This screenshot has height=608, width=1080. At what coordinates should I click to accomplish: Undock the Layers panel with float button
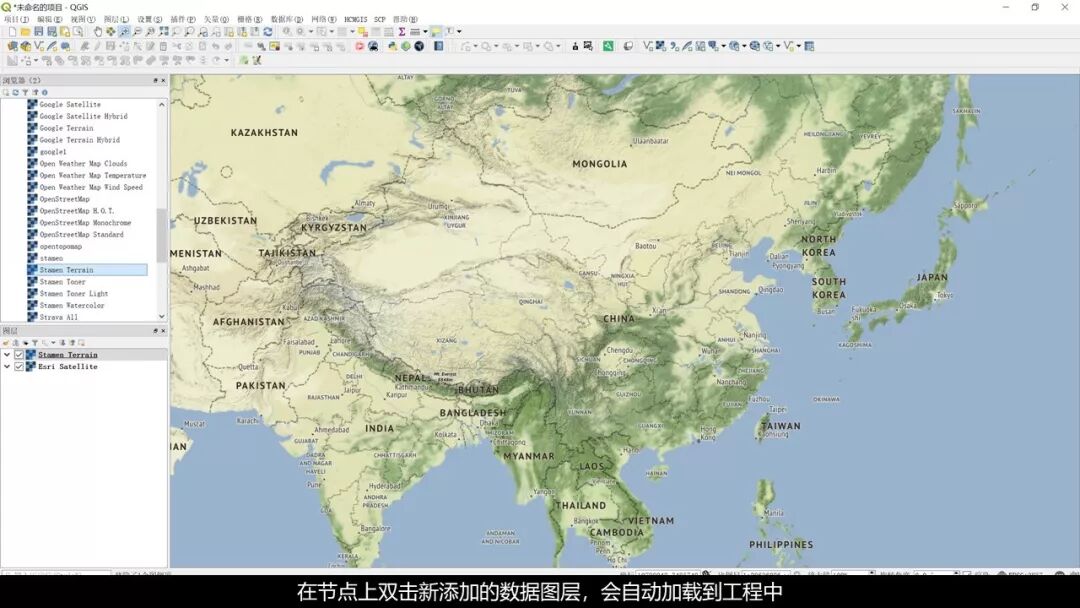[156, 331]
